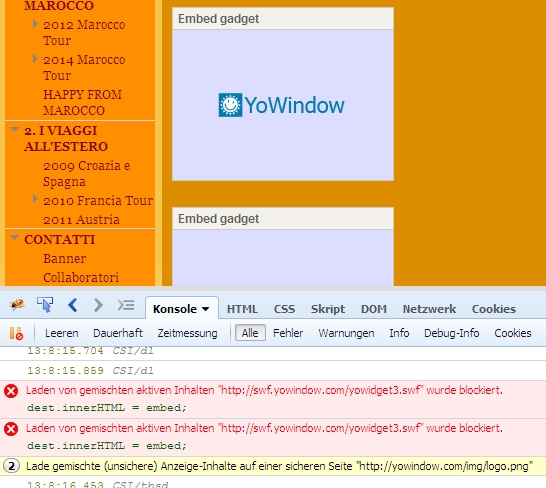Click the first Embed gadget title

point(218,18)
